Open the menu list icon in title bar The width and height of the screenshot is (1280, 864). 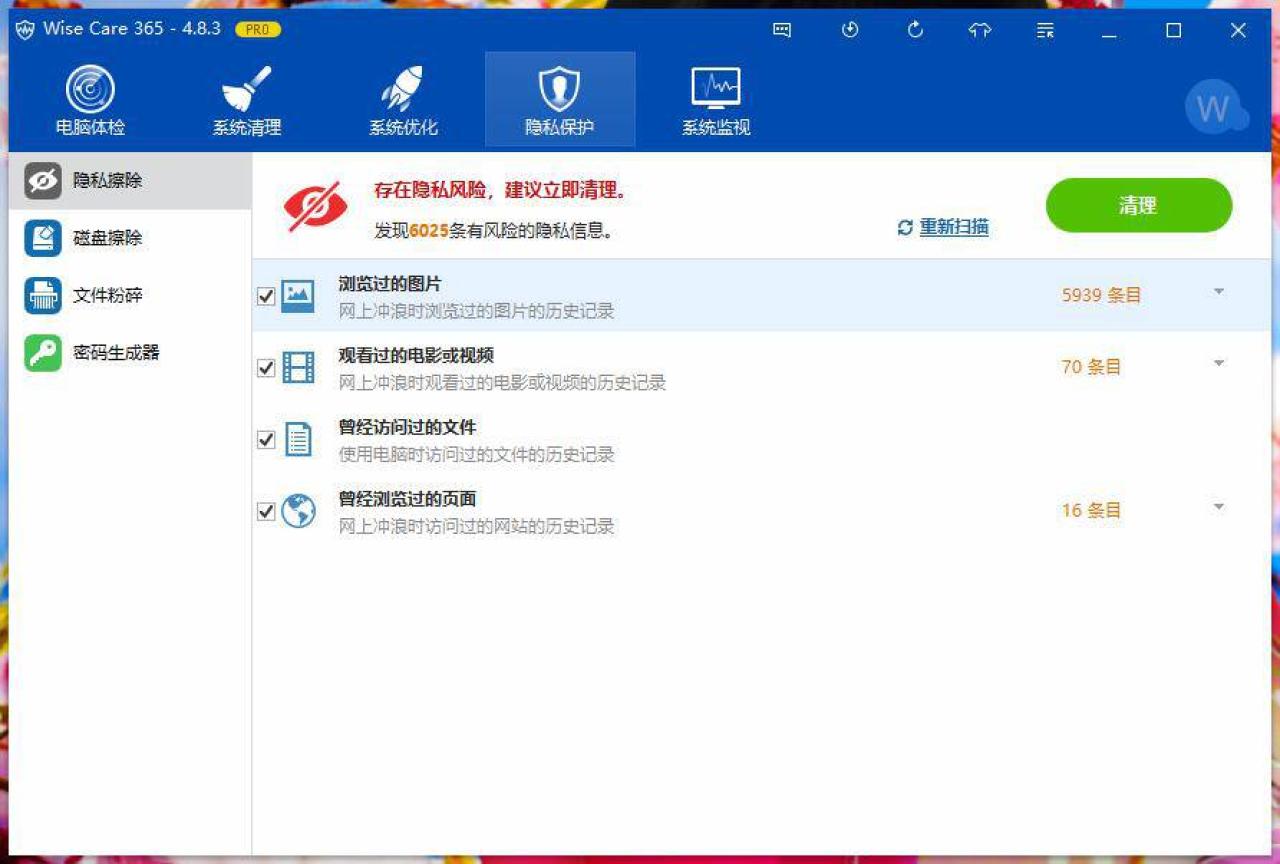tap(1045, 30)
